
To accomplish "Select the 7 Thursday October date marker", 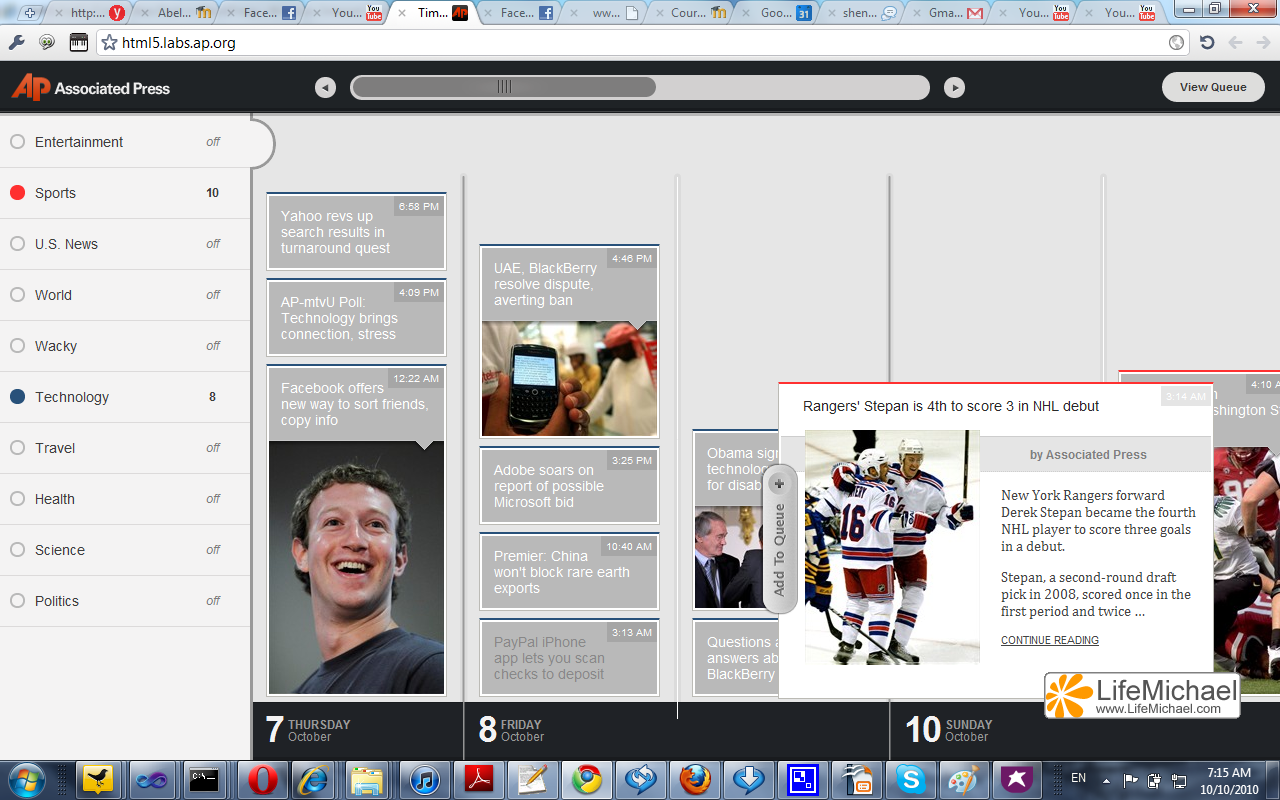I will coord(308,730).
